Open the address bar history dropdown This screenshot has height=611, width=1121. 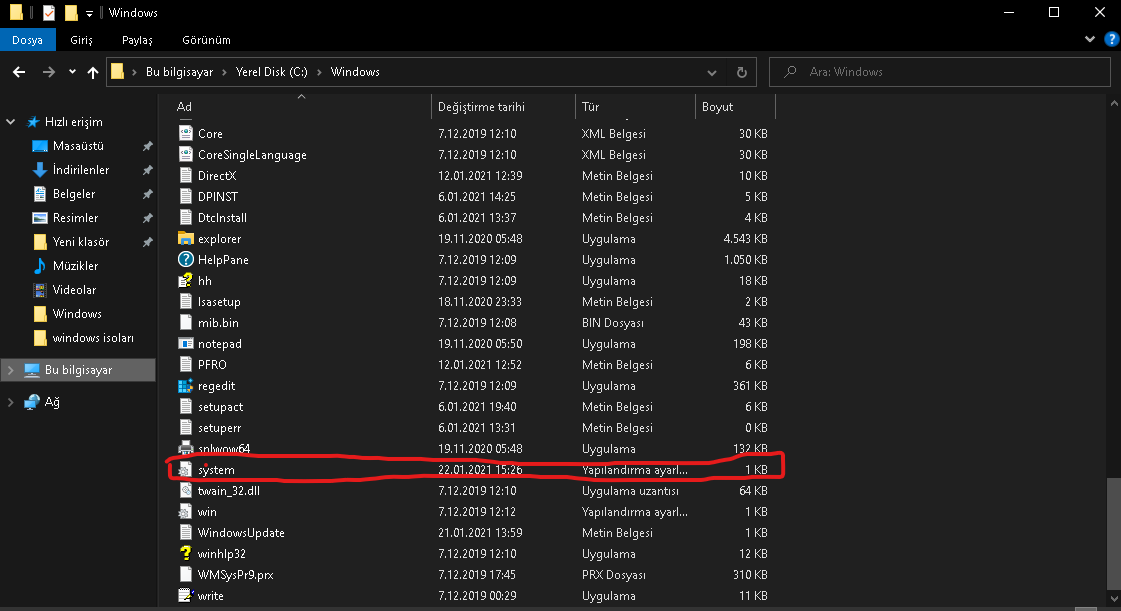(x=711, y=72)
